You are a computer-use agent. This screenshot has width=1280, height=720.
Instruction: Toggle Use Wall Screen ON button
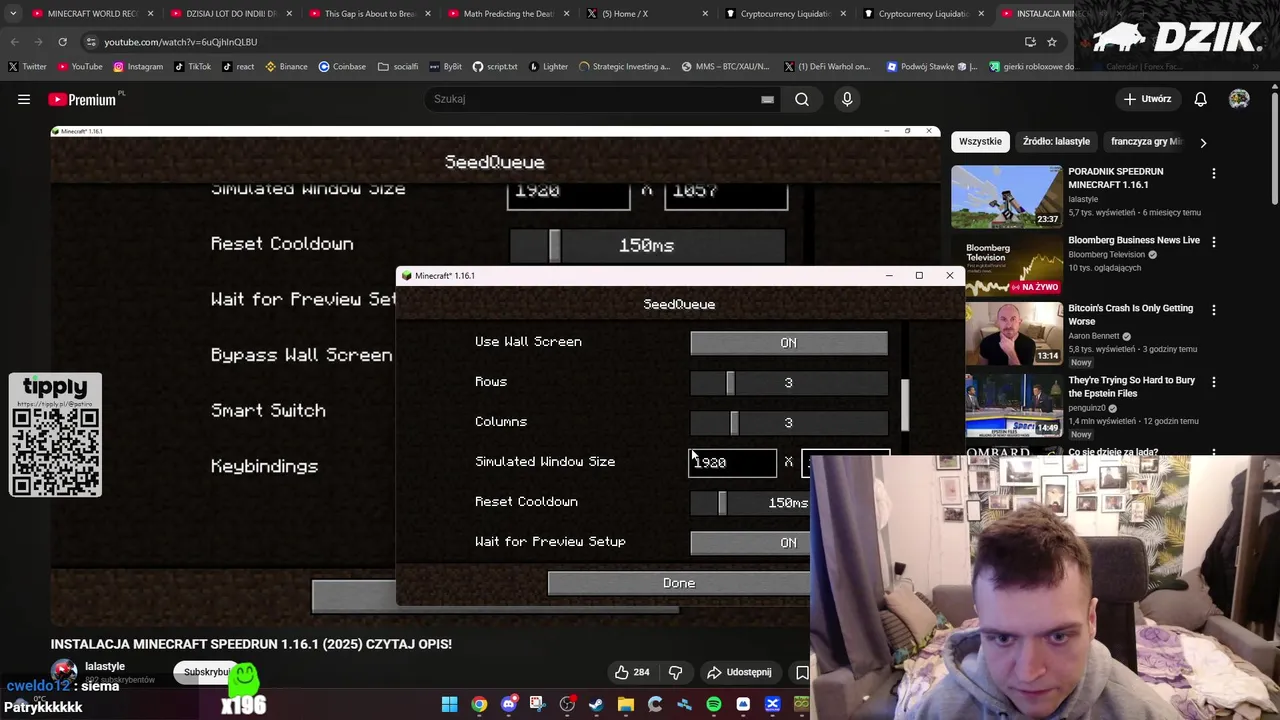click(x=788, y=343)
